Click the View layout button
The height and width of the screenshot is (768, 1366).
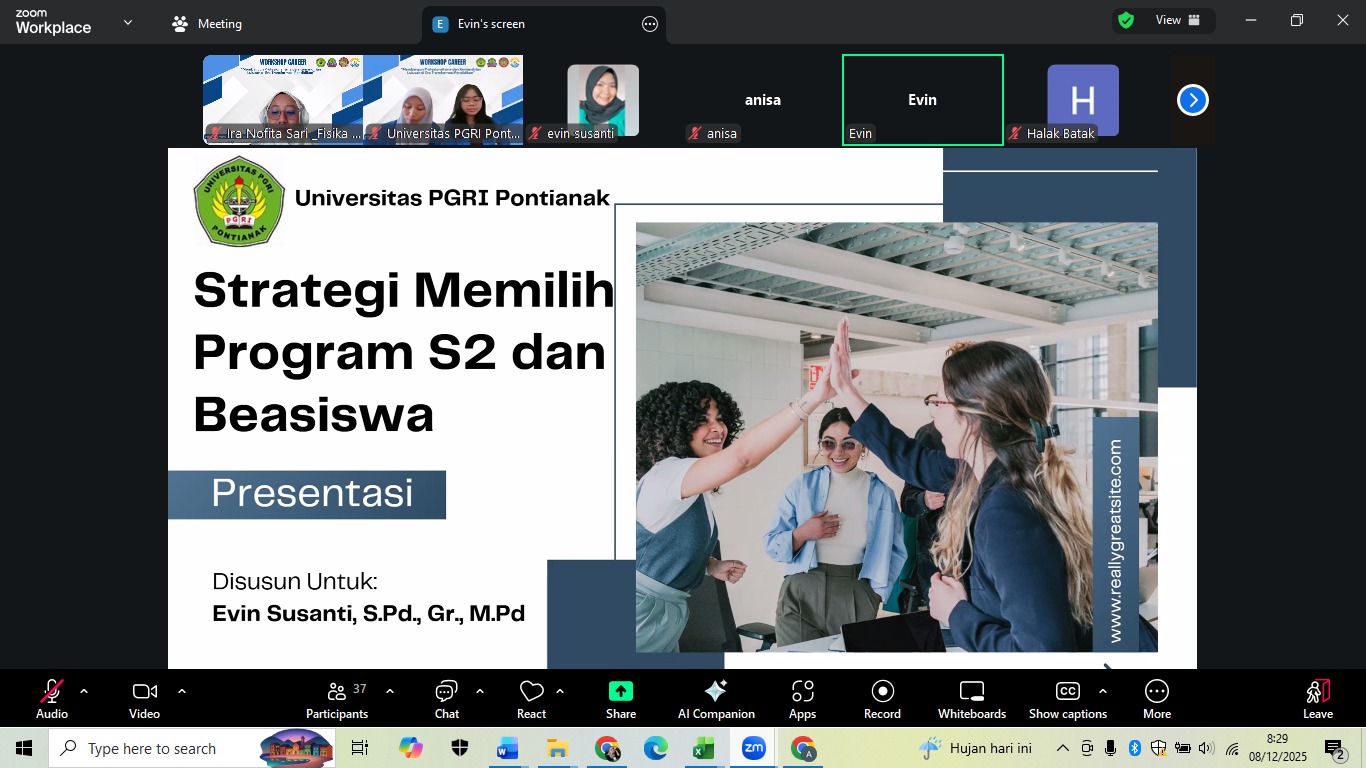coord(1178,20)
